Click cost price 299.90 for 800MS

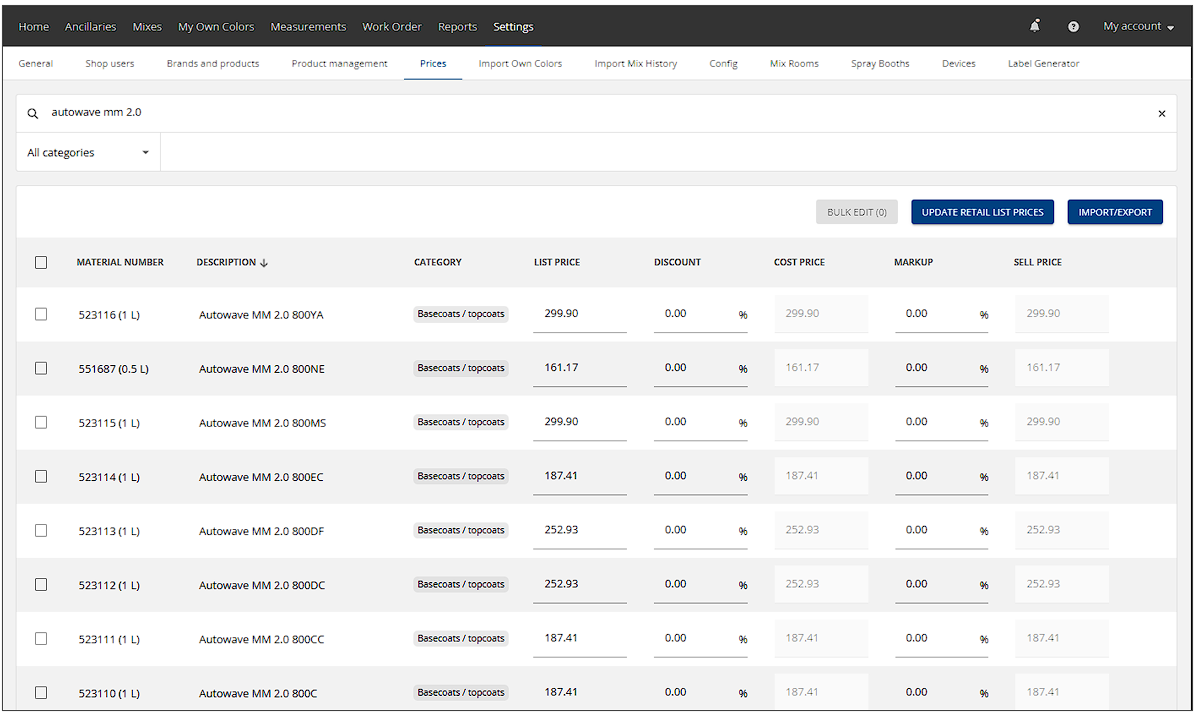[821, 422]
